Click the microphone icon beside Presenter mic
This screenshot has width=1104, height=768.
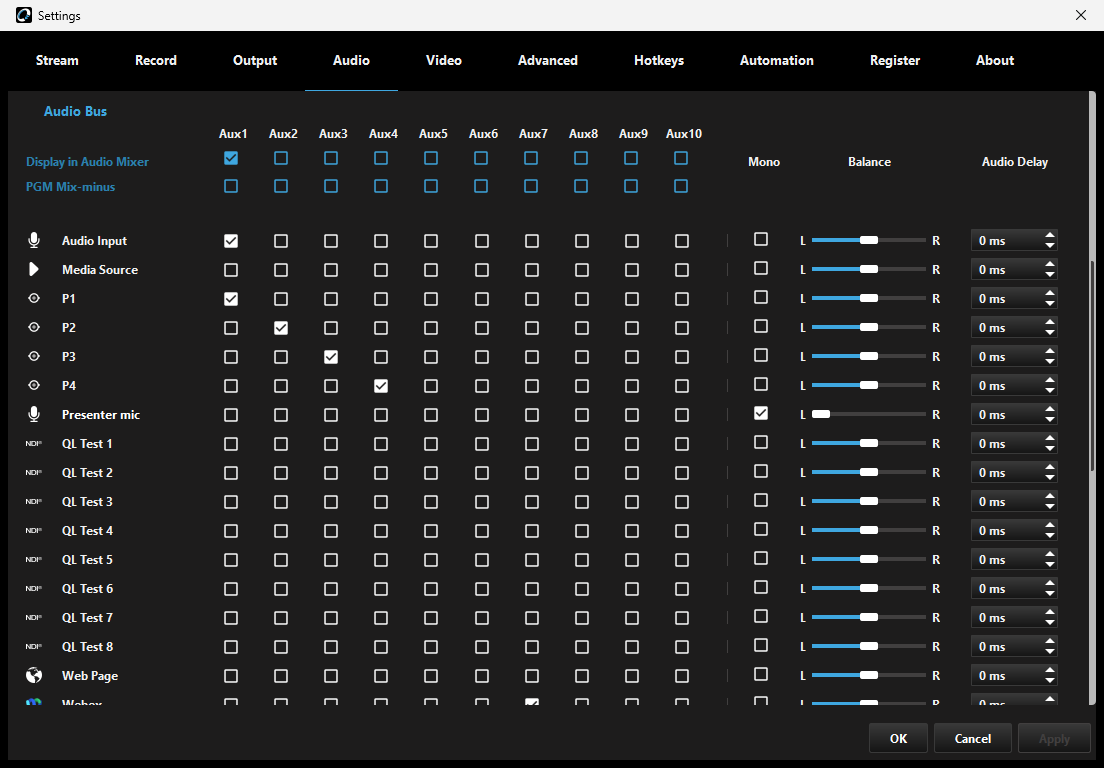tap(34, 414)
